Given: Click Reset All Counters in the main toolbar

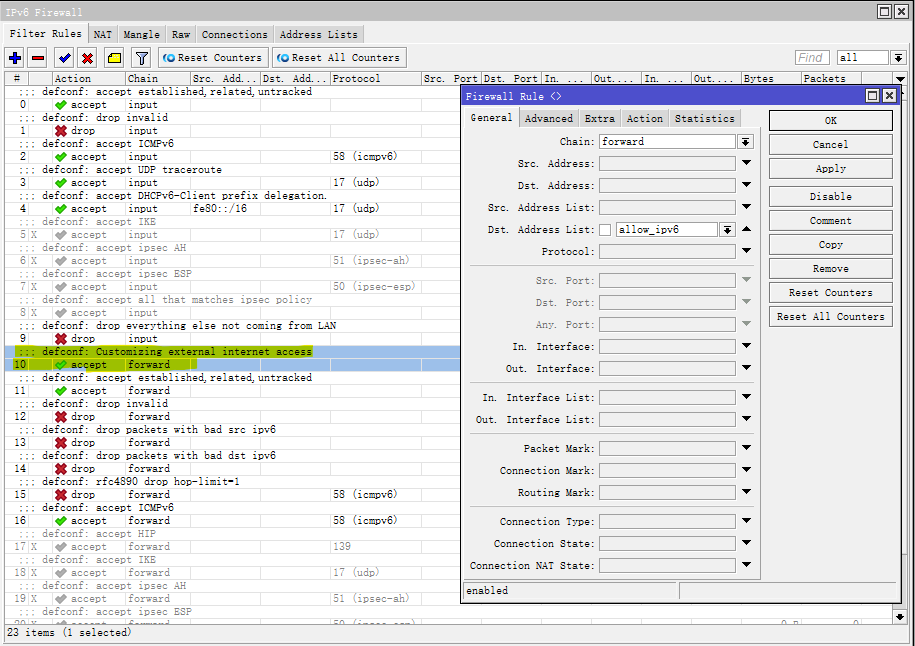Looking at the screenshot, I should (339, 58).
